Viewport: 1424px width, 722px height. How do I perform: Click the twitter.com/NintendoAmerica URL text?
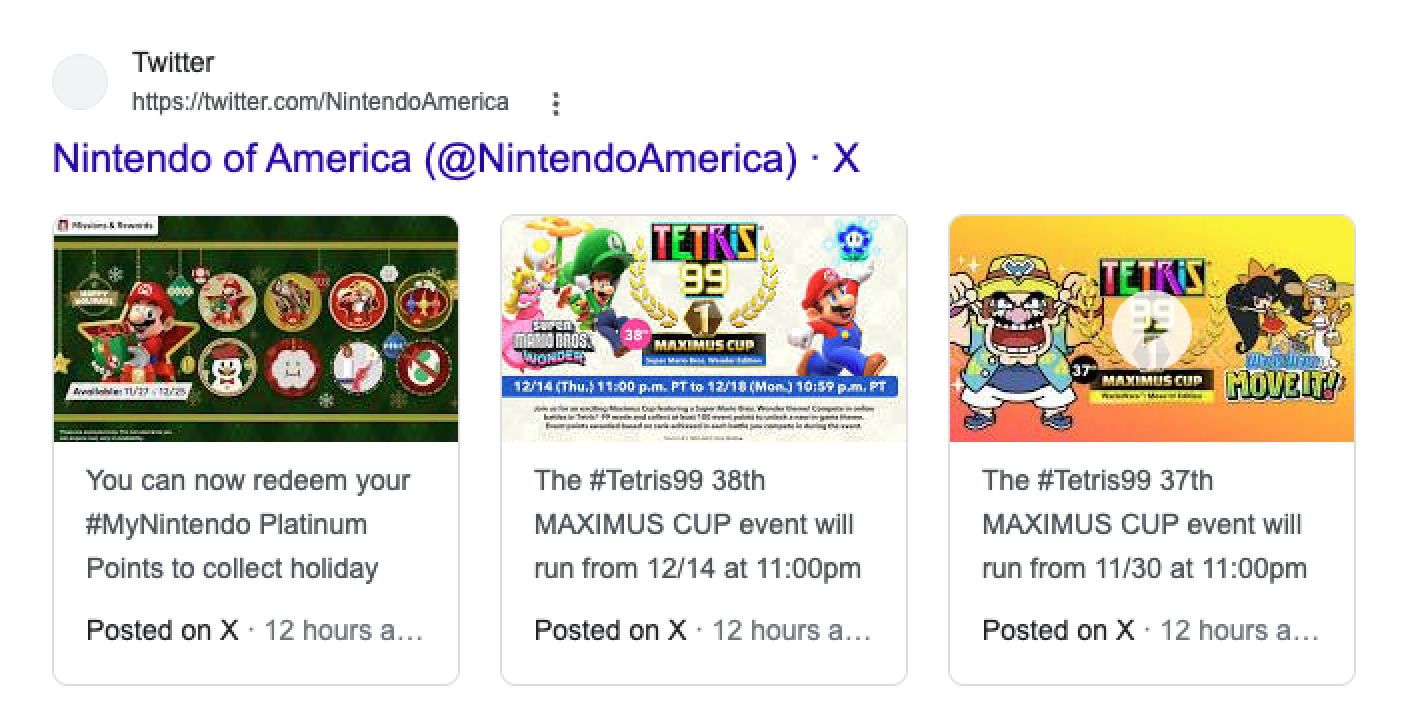[x=320, y=102]
